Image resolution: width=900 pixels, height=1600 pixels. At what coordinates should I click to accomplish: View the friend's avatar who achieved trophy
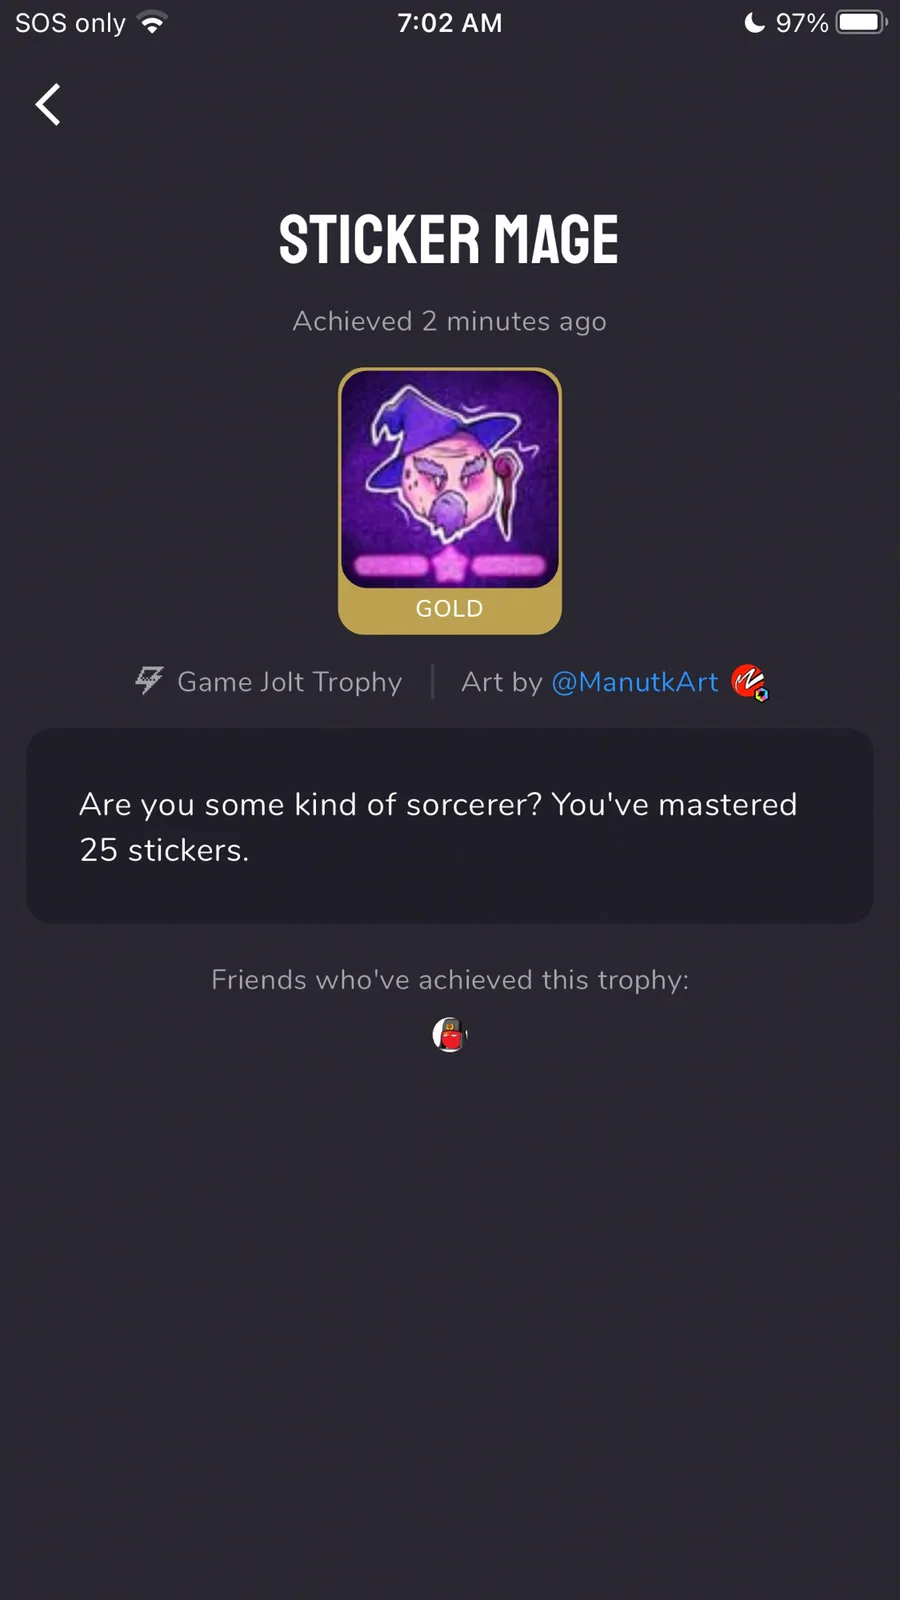[x=450, y=1035]
